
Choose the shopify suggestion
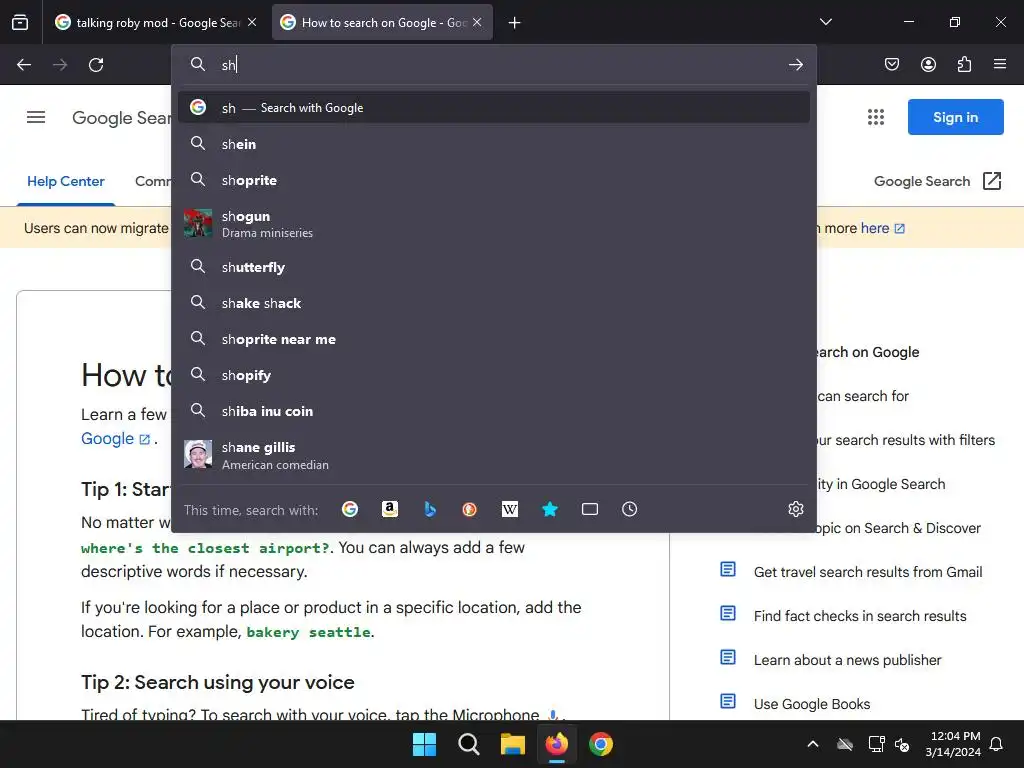(x=494, y=375)
